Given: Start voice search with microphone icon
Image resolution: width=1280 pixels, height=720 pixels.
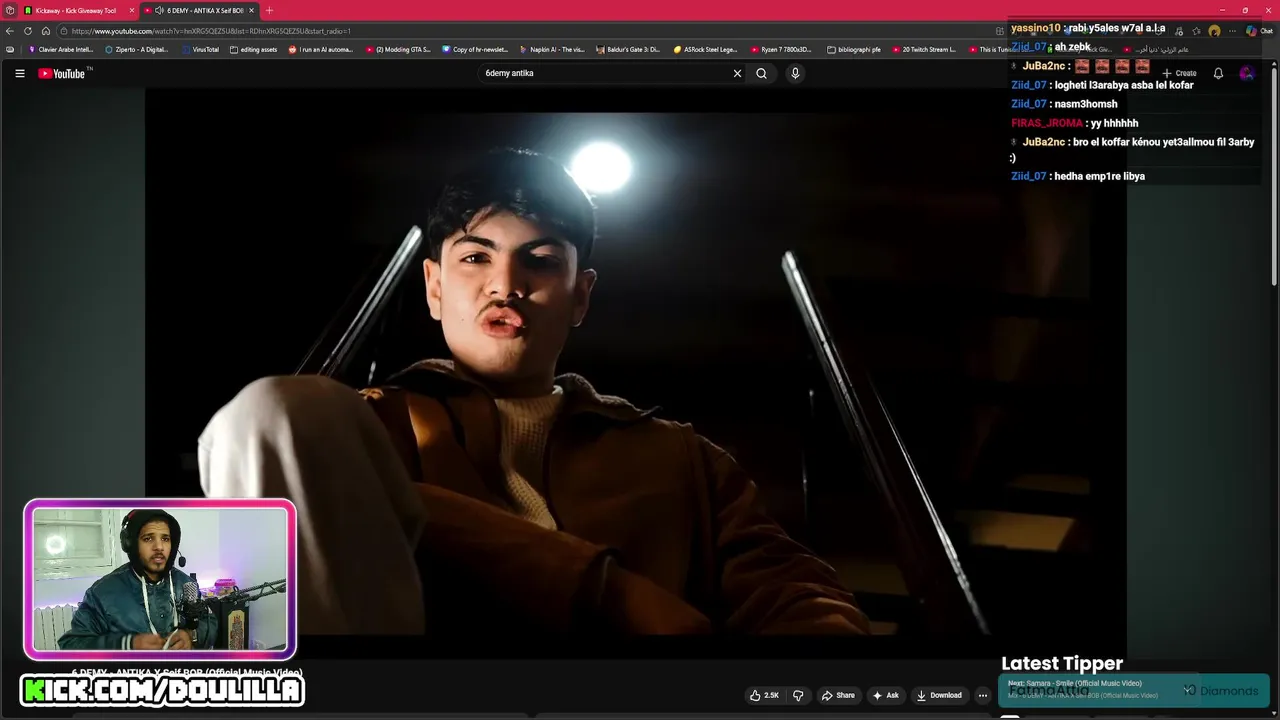Looking at the screenshot, I should (x=795, y=73).
